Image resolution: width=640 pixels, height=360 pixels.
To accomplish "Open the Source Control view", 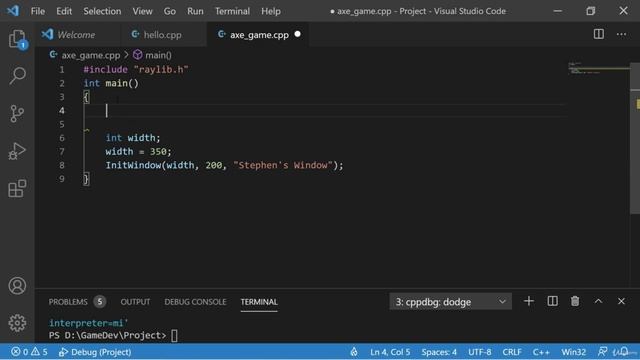I will (17, 113).
